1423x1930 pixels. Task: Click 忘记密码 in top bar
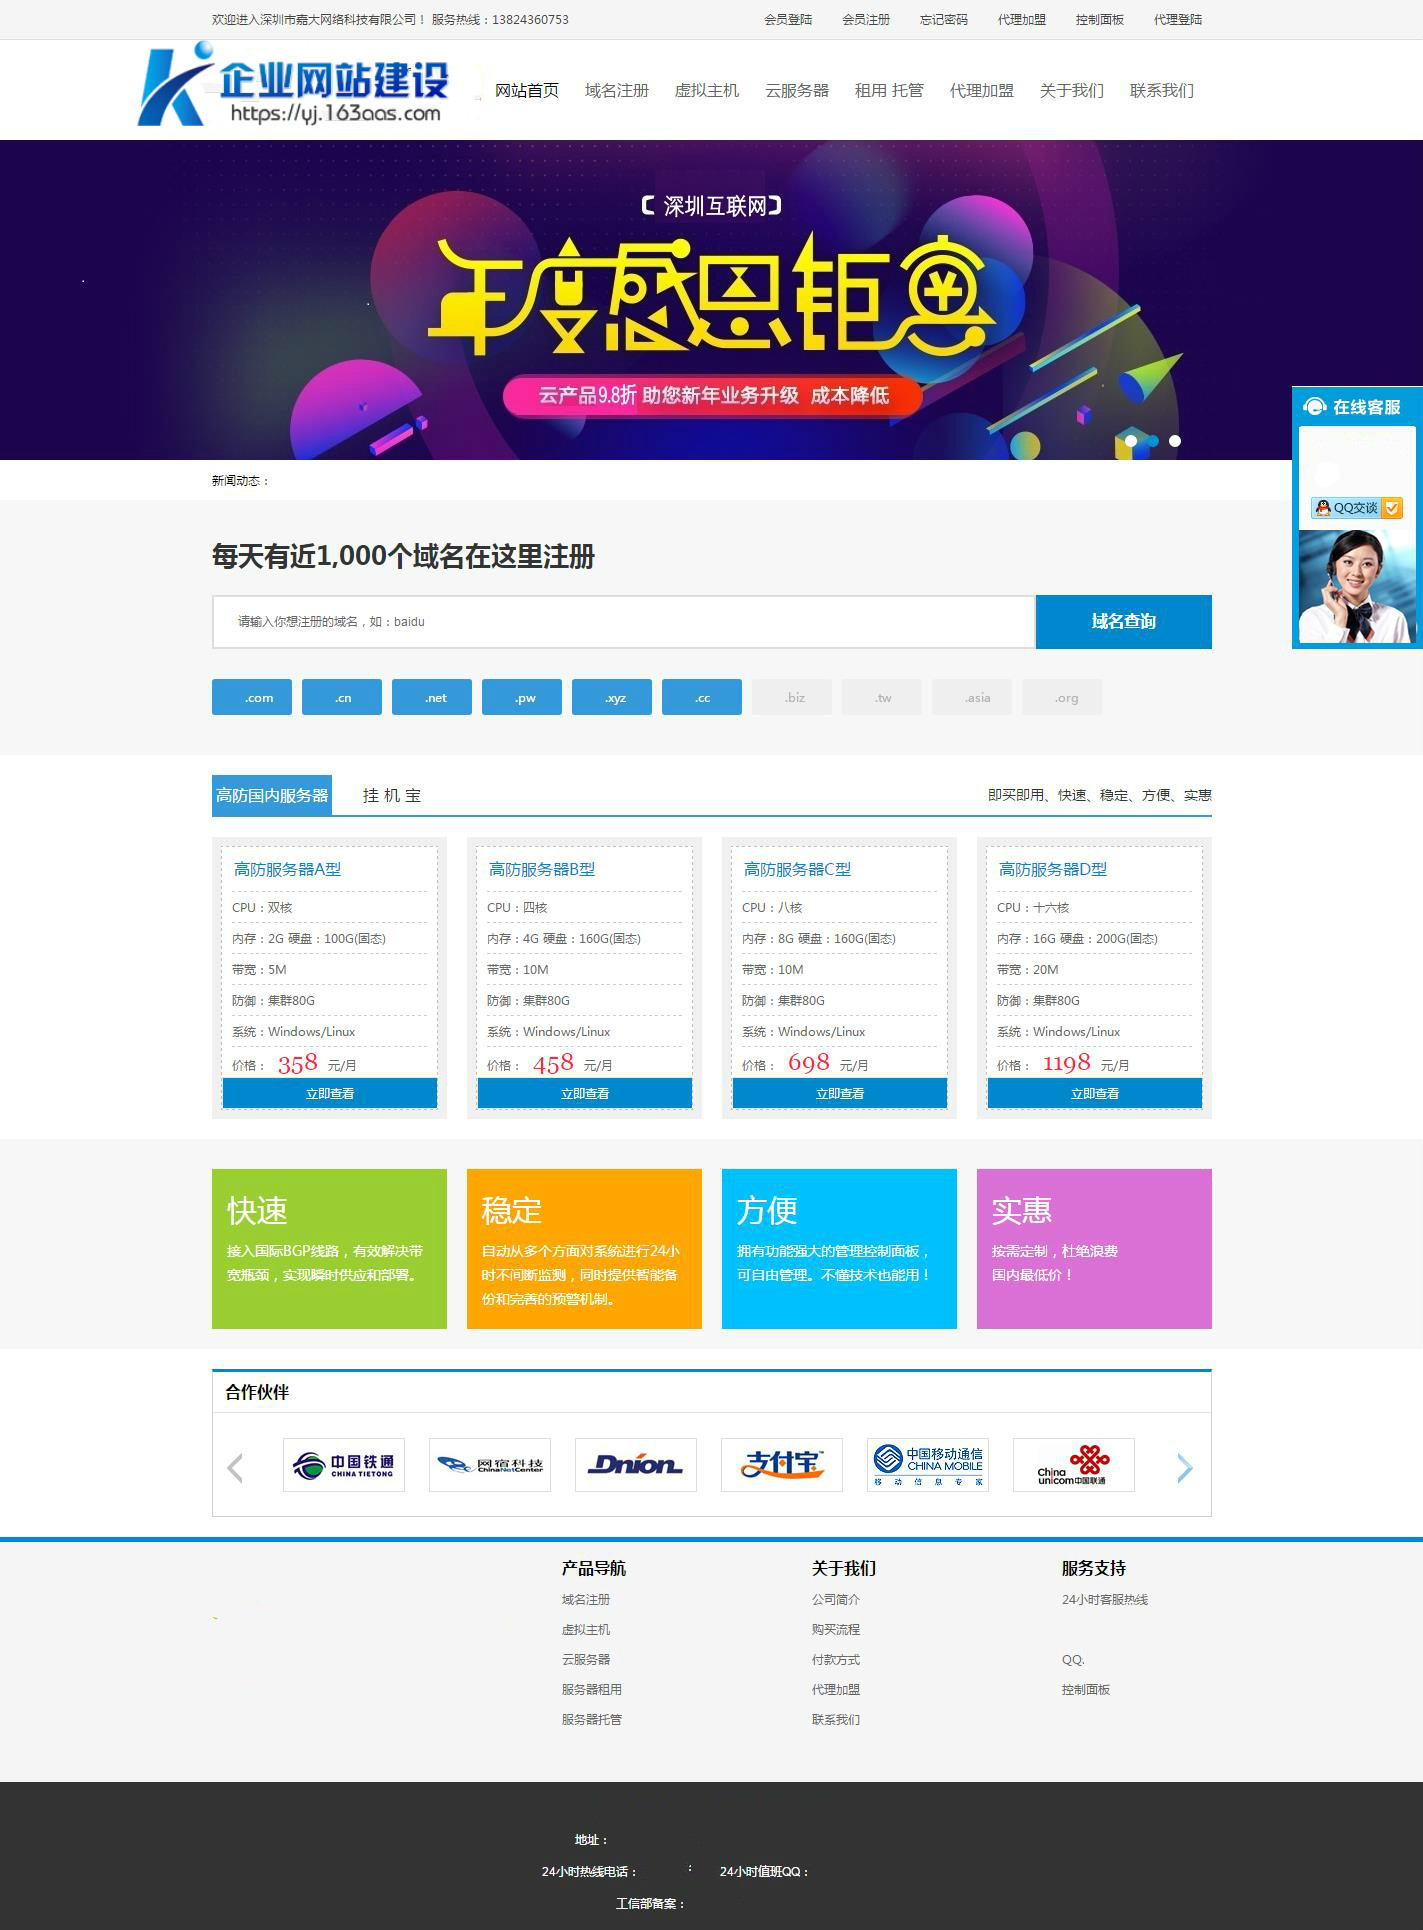[944, 20]
